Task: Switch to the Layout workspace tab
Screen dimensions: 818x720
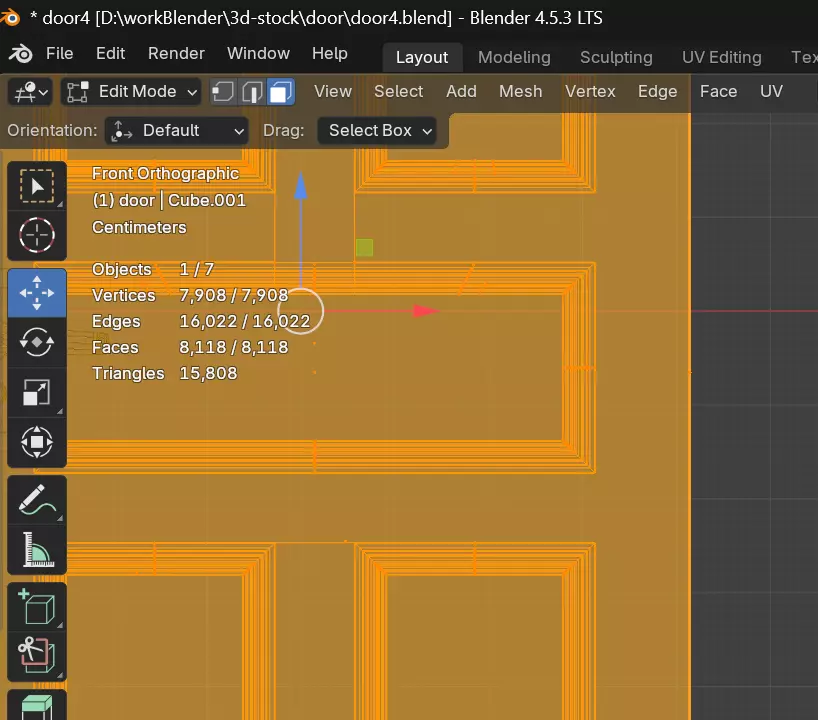Action: 422,57
